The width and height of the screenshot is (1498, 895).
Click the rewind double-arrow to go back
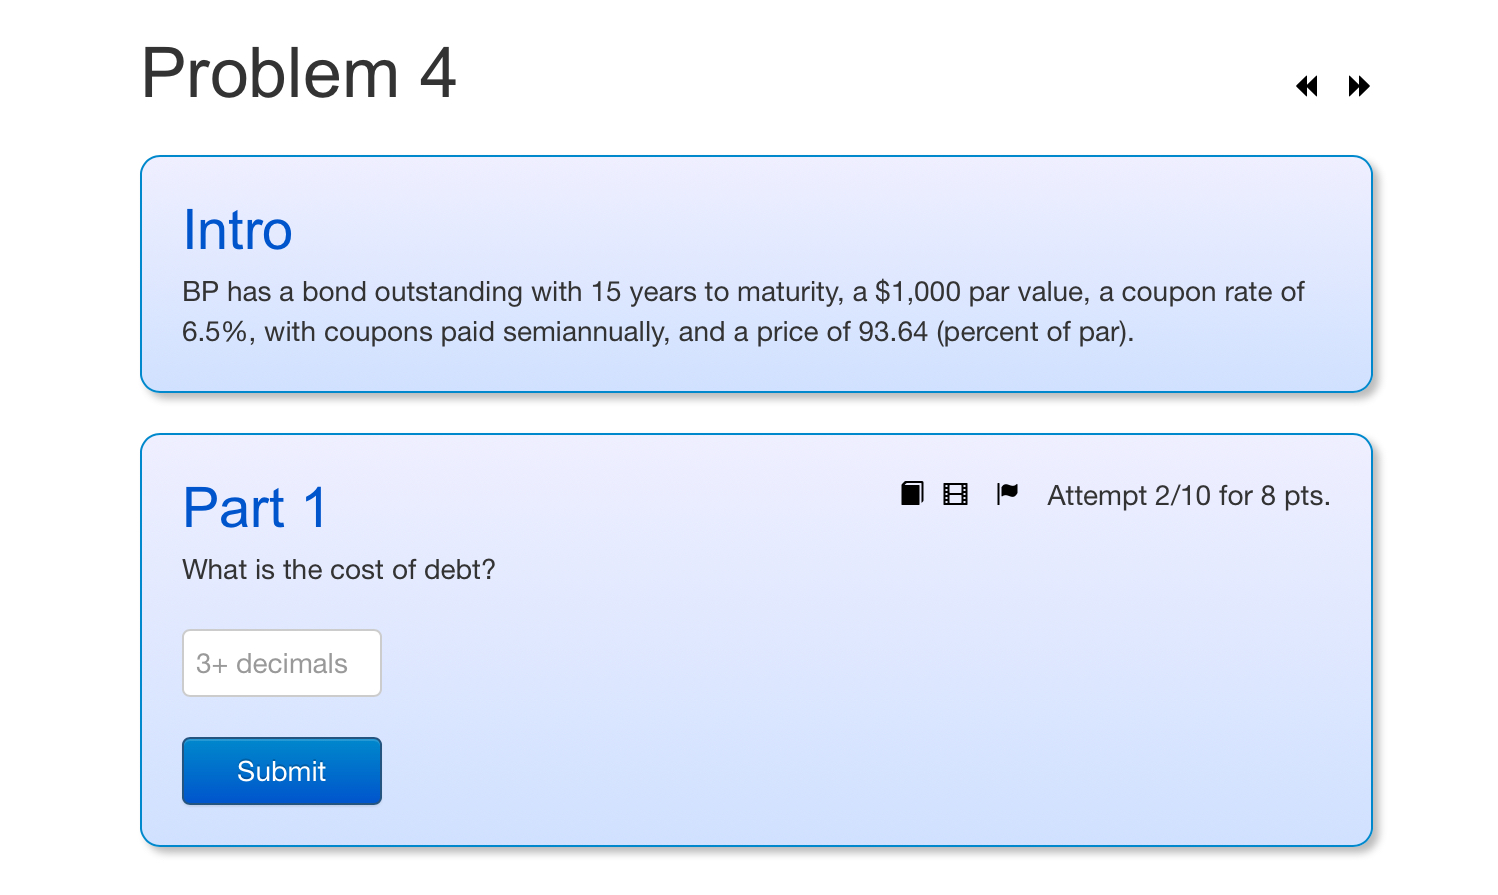click(x=1306, y=87)
